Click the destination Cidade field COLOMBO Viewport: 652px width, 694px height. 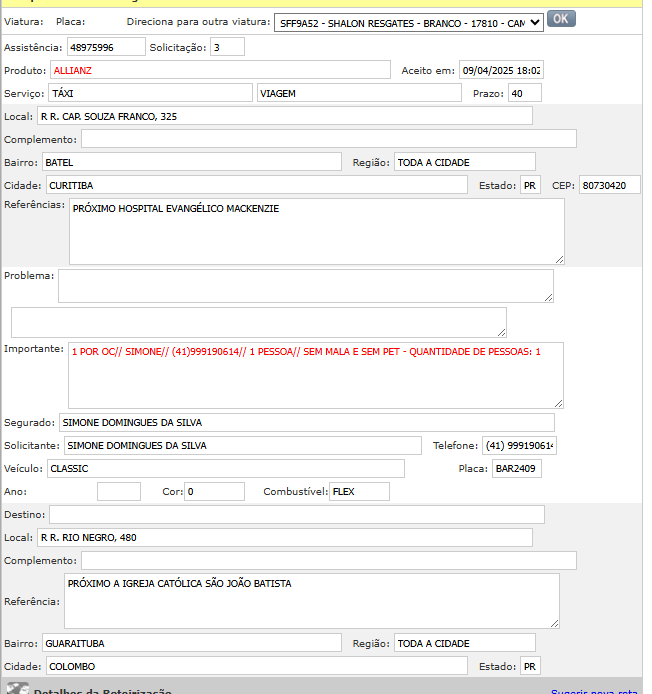coord(254,666)
